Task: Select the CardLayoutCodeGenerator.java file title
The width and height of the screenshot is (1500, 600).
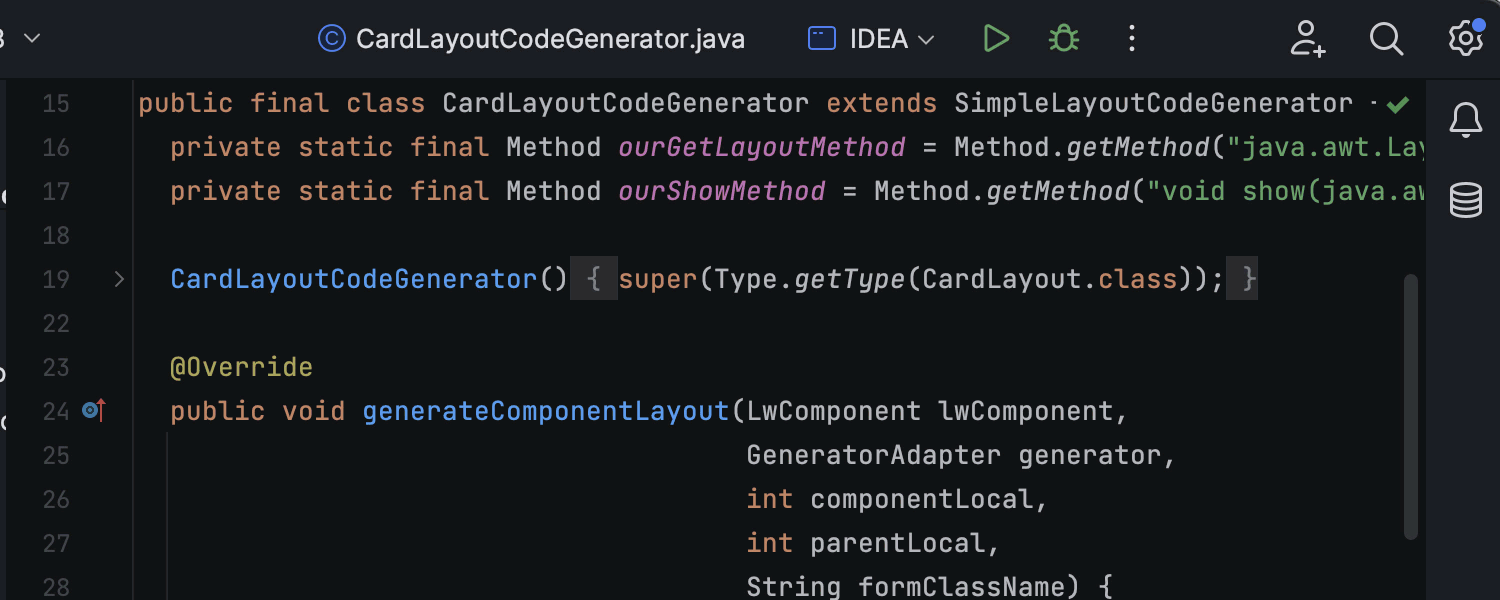Action: 550,39
